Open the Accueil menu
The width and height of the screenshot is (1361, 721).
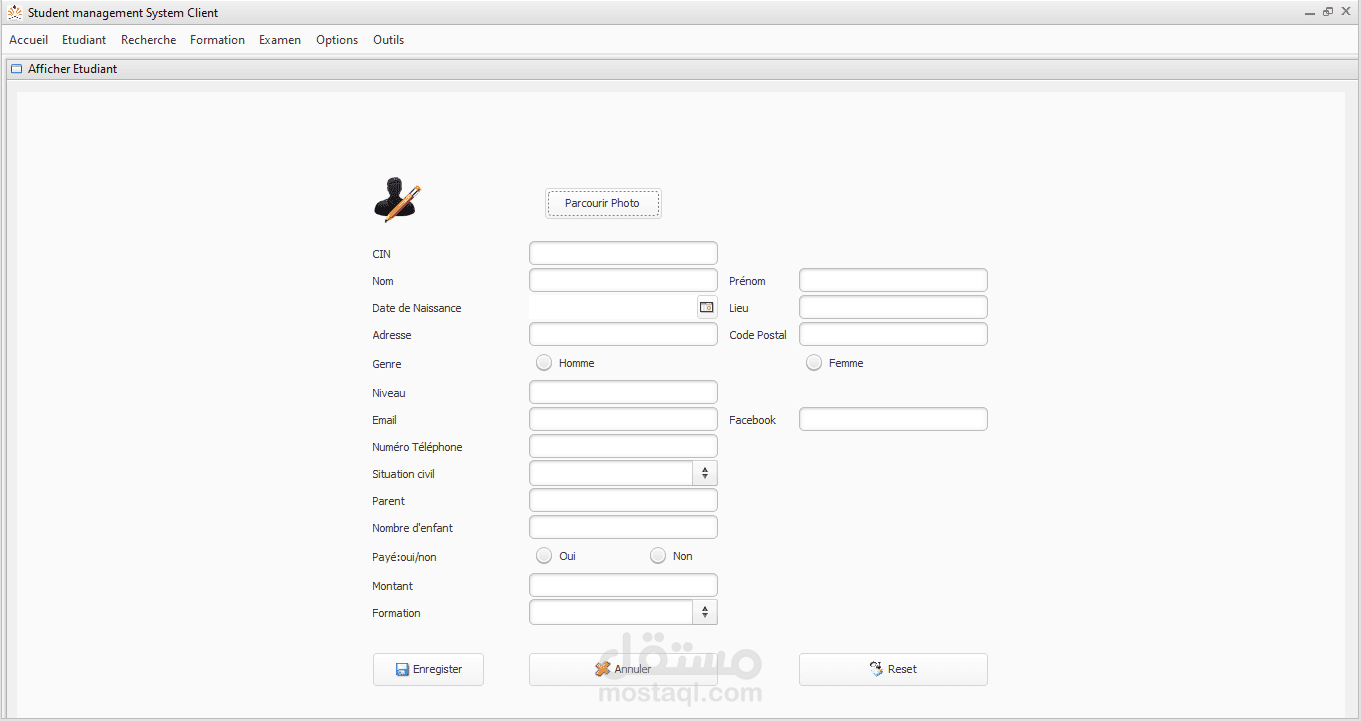click(29, 40)
